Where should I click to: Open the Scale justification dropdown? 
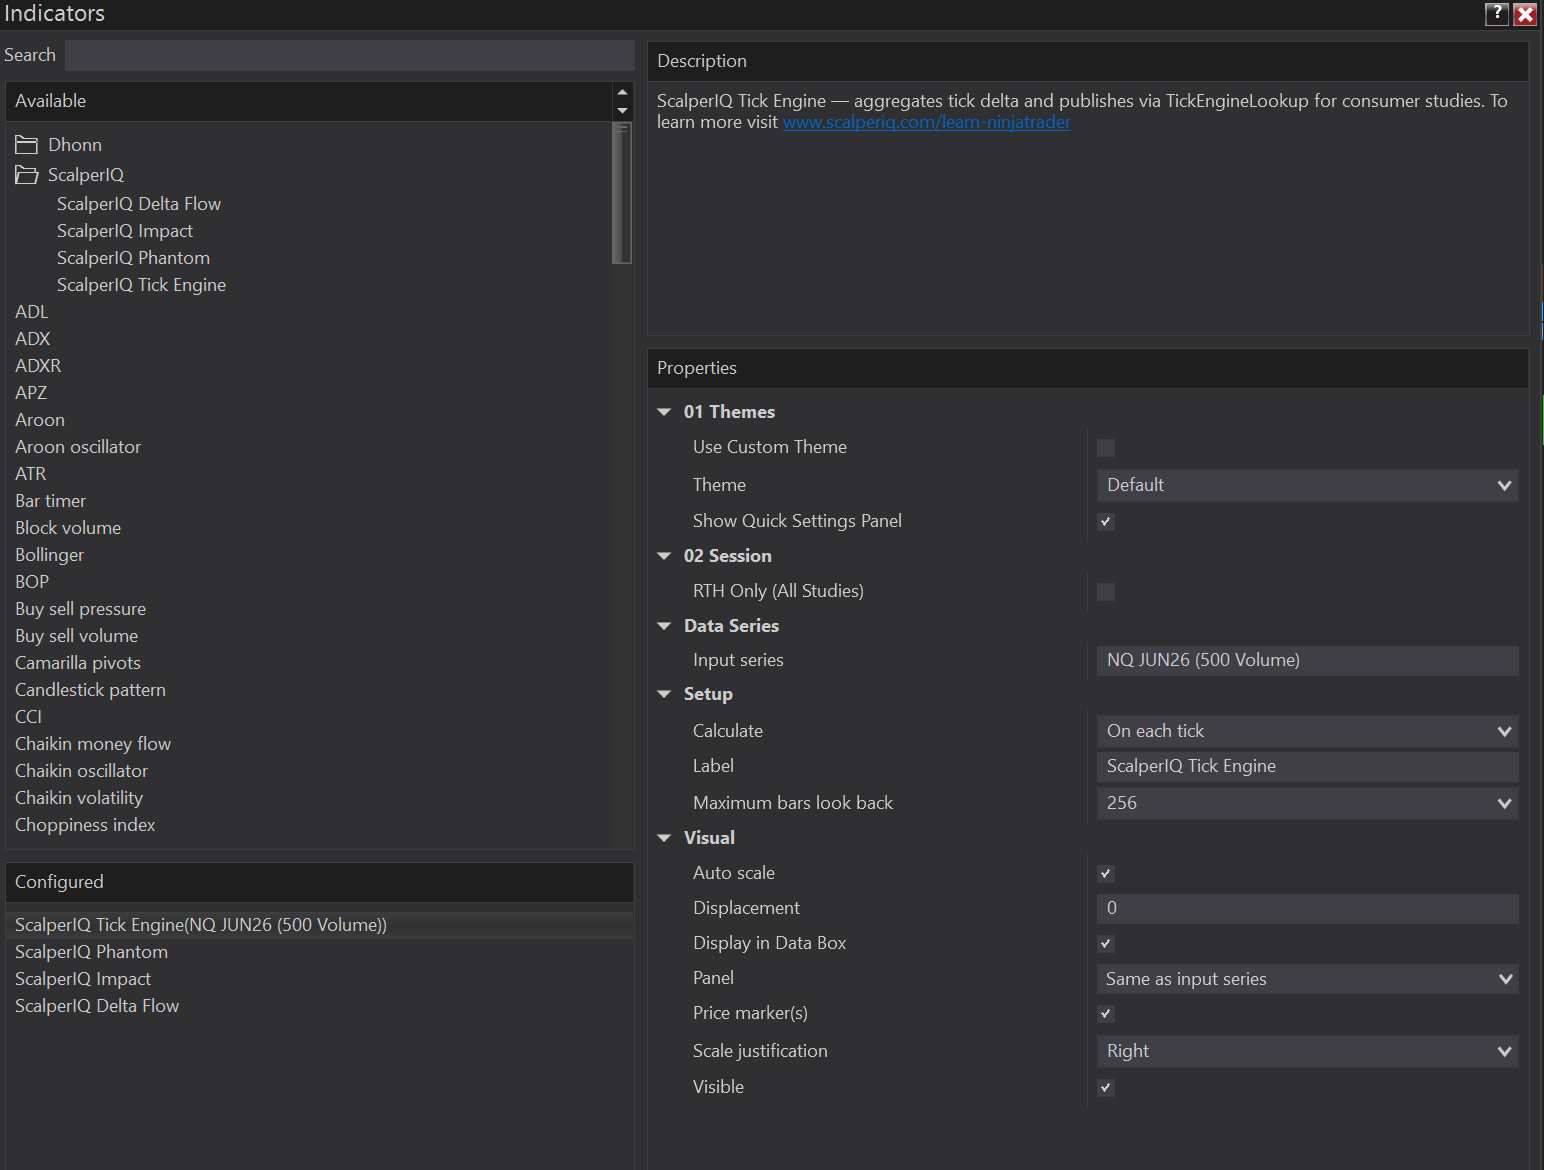click(x=1307, y=1051)
